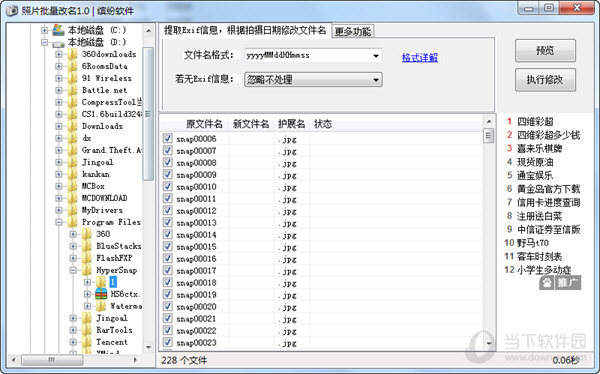Uncheck the snap00019 file checkbox
Screen dimensions: 600x374
pyautogui.click(x=168, y=294)
